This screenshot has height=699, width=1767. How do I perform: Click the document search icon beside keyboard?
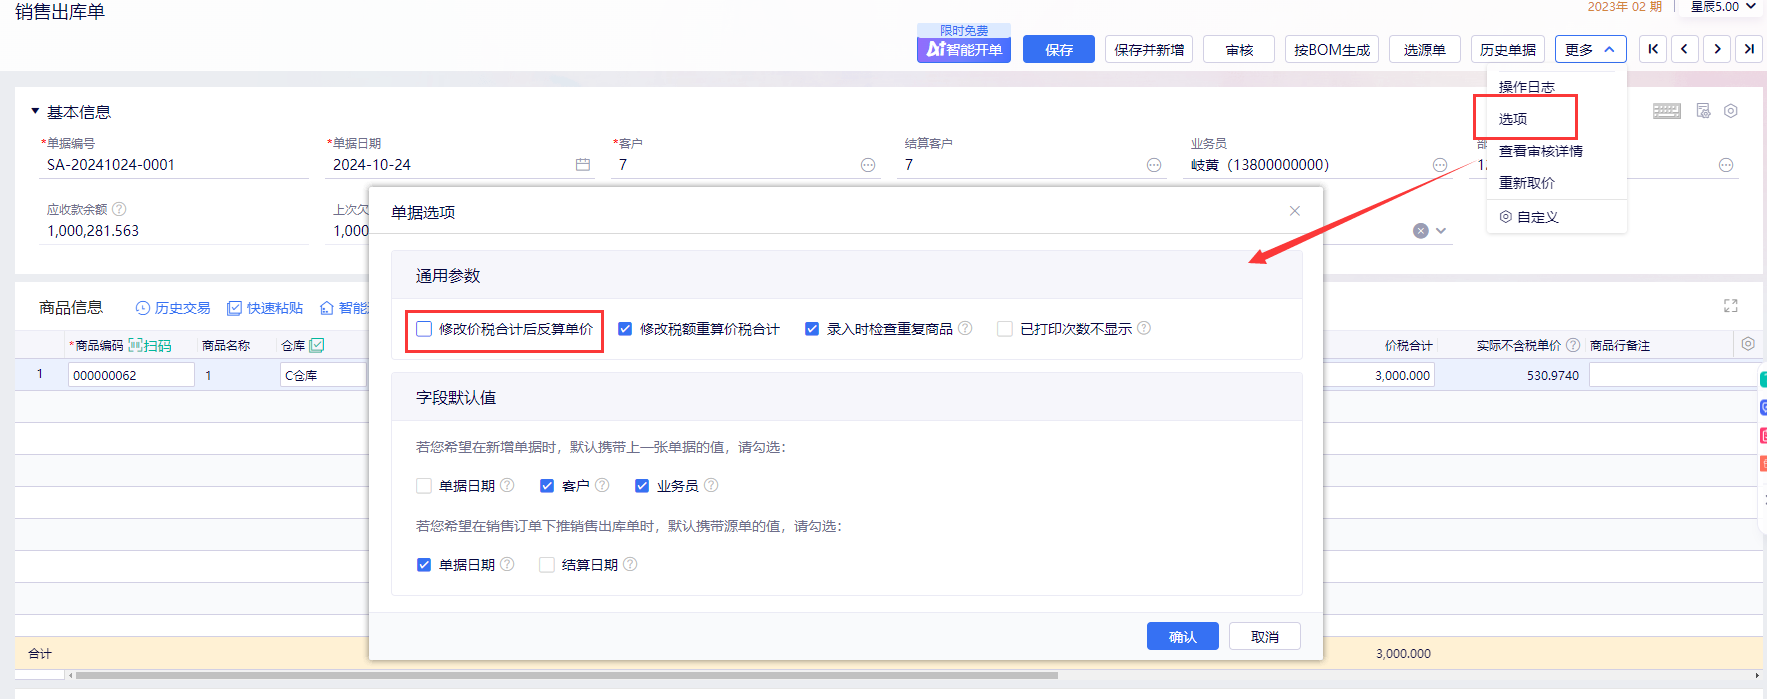1703,111
